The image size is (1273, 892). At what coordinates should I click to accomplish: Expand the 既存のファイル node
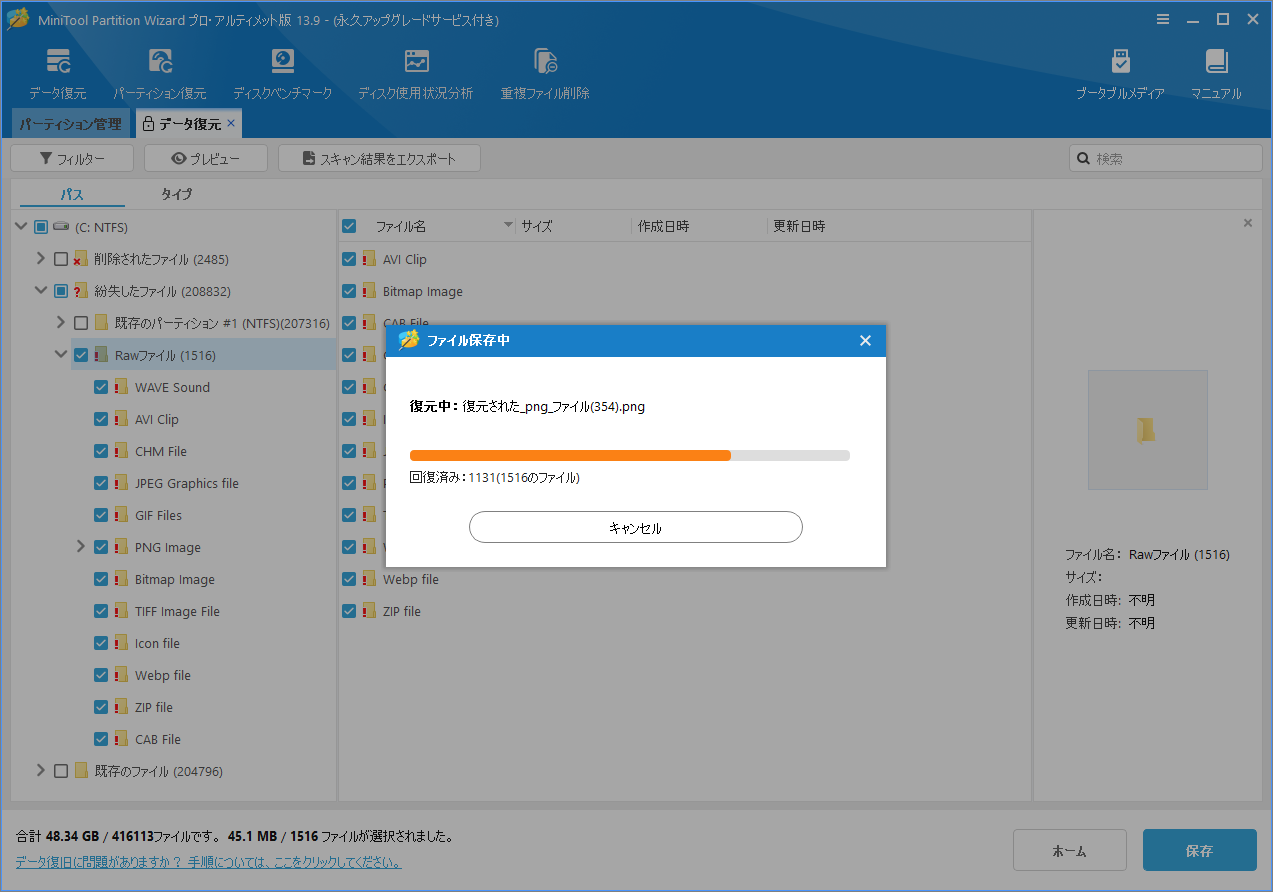41,771
